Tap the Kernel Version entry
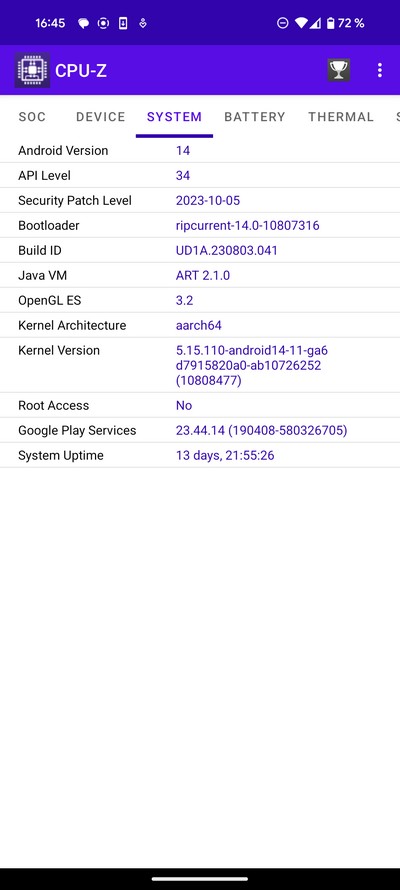Viewport: 400px width, 890px height. click(x=200, y=365)
